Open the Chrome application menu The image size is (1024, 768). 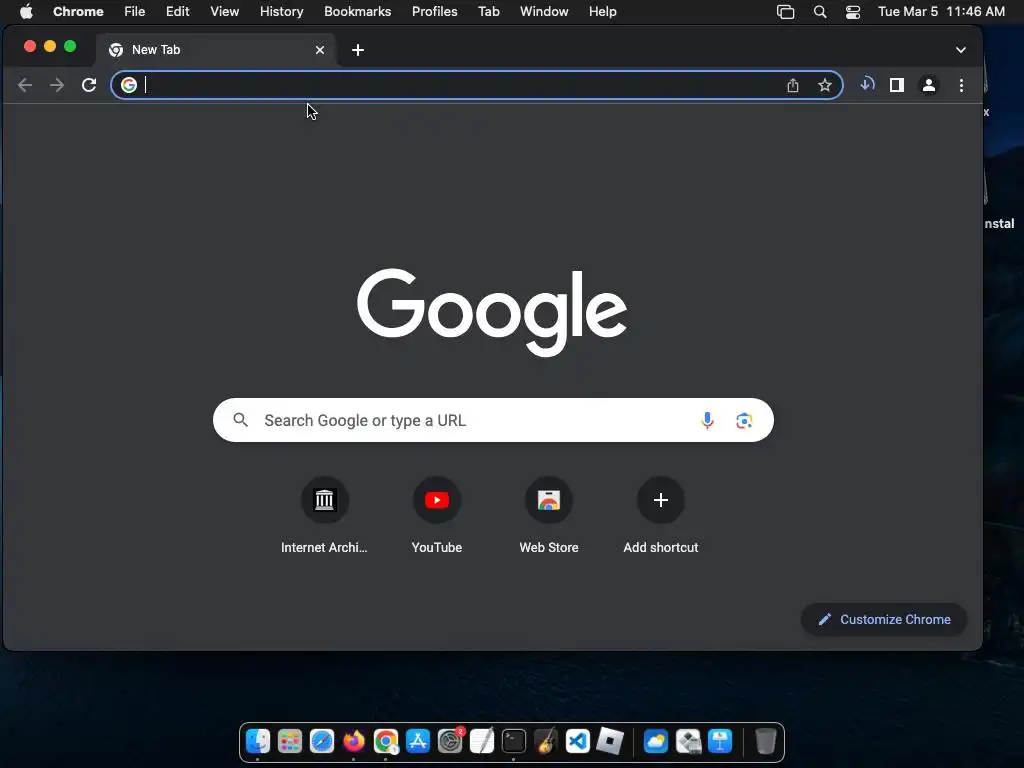[x=78, y=11]
